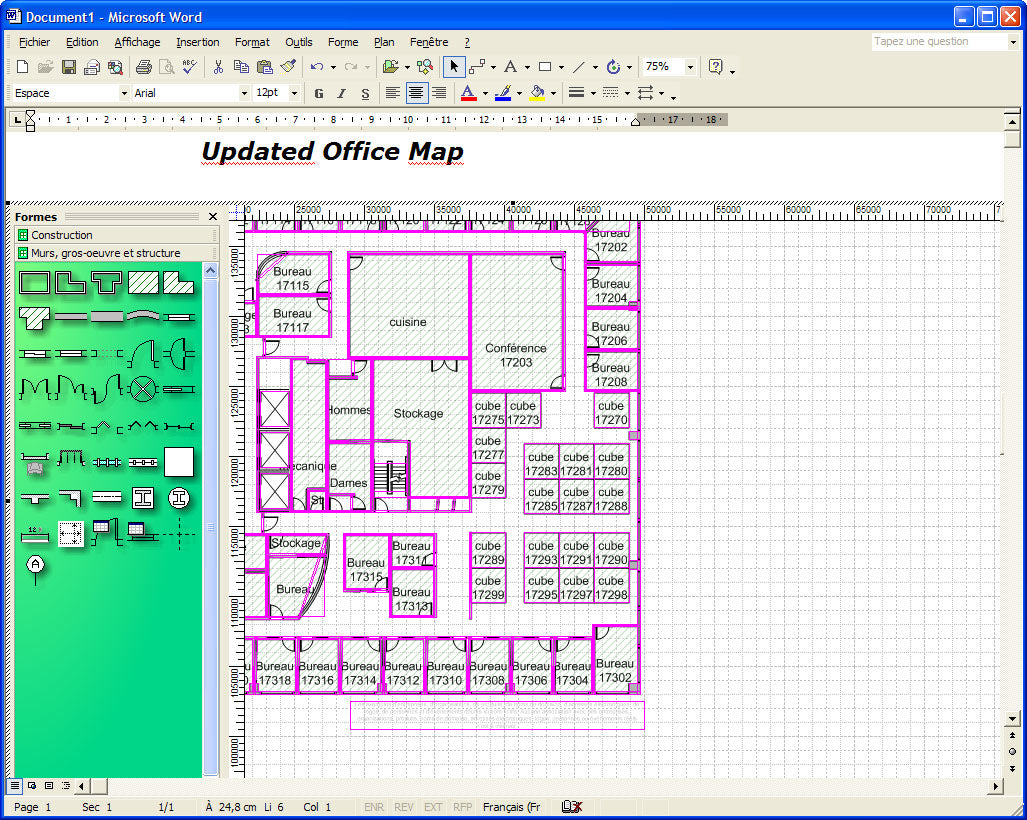Choose the Text tool
The width and height of the screenshot is (1027, 820).
(510, 67)
